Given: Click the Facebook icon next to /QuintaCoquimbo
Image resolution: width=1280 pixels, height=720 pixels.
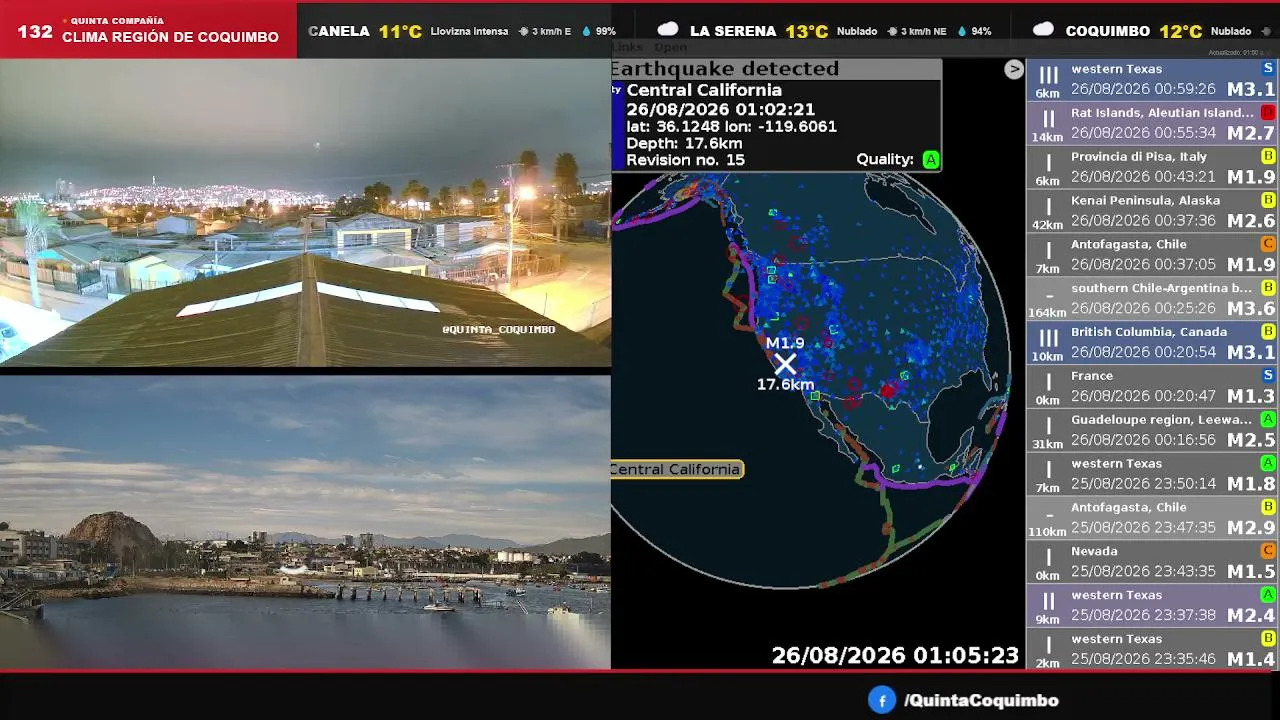Looking at the screenshot, I should click(881, 700).
